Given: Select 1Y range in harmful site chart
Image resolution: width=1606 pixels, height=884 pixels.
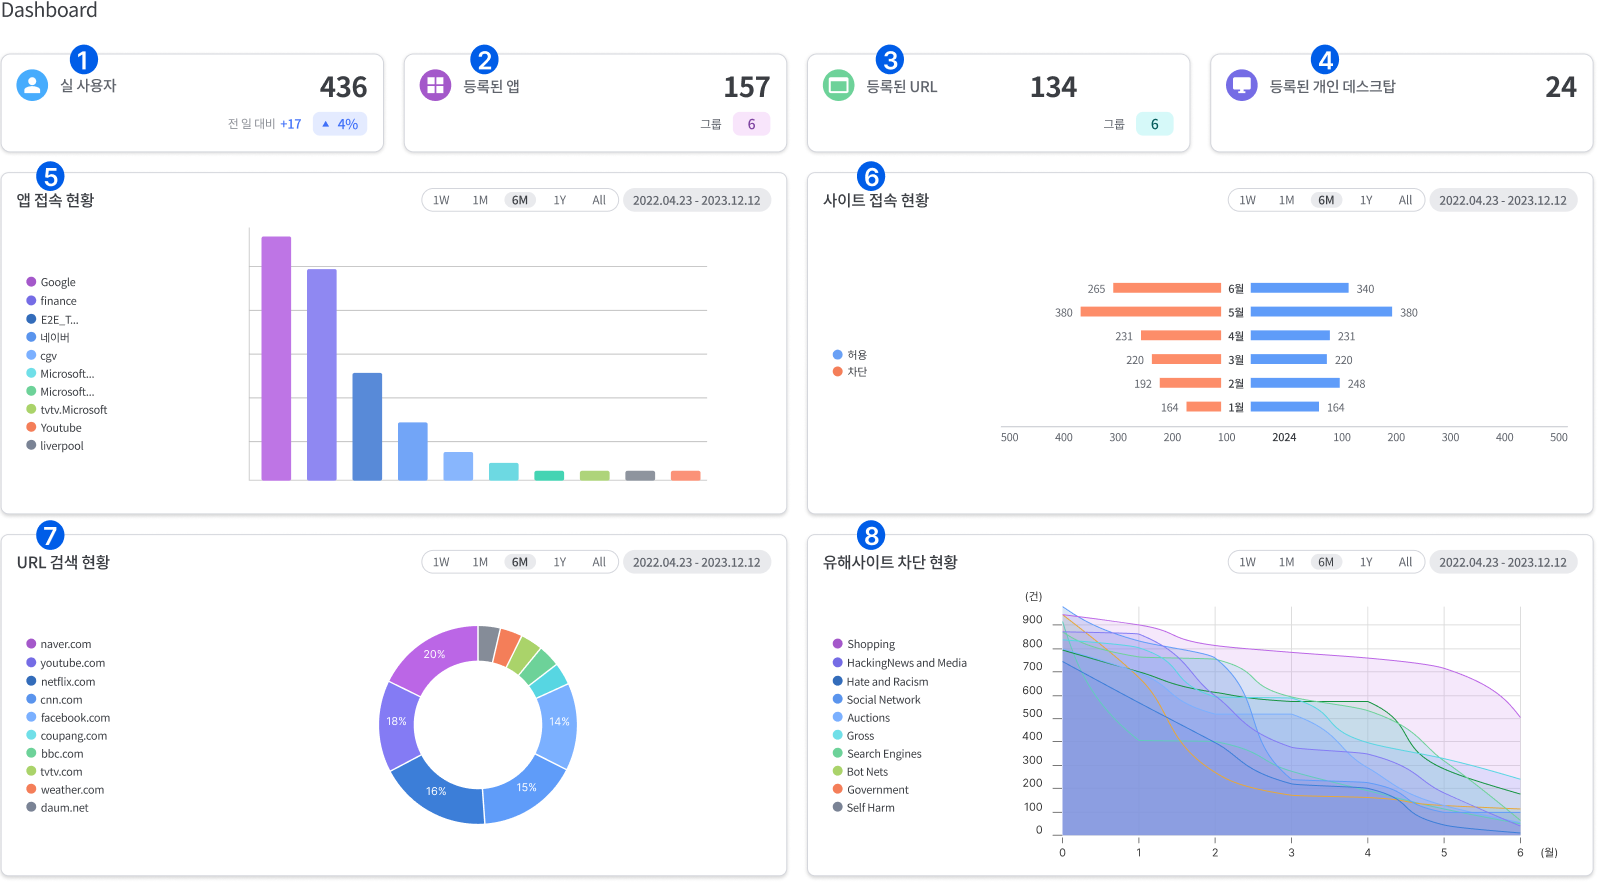Looking at the screenshot, I should click(1366, 562).
